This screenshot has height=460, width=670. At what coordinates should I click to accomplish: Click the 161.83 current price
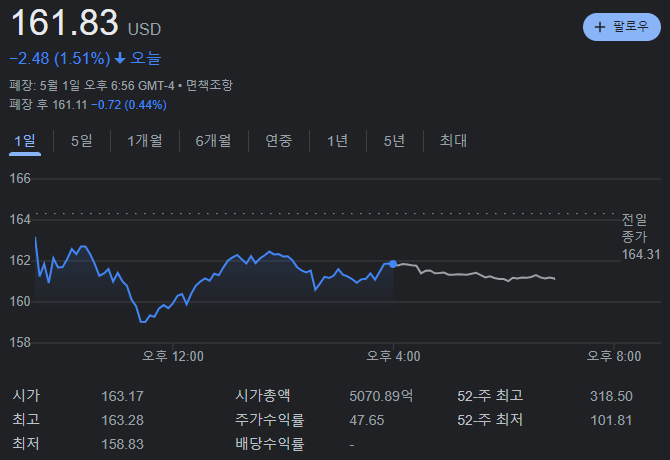click(x=65, y=23)
